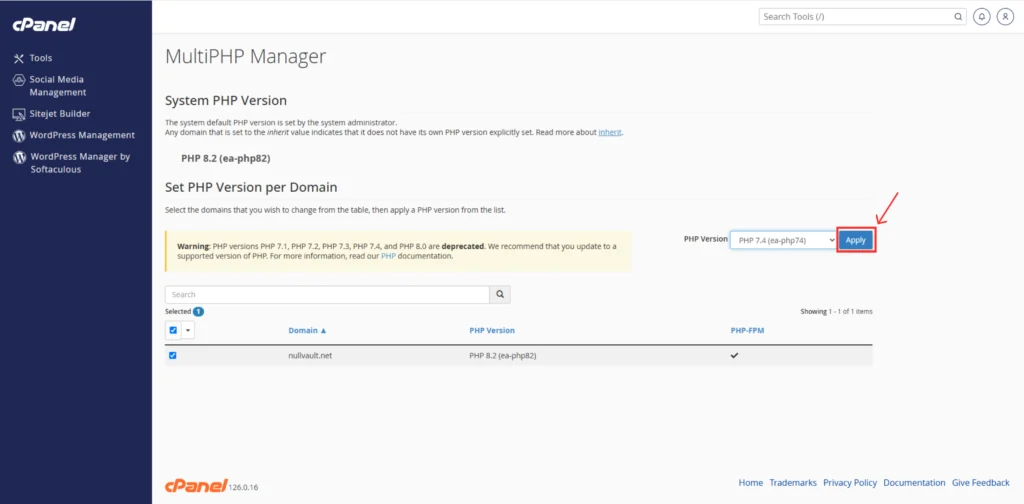Click the Sitejet Builder monitor icon
This screenshot has width=1024, height=504.
point(19,114)
